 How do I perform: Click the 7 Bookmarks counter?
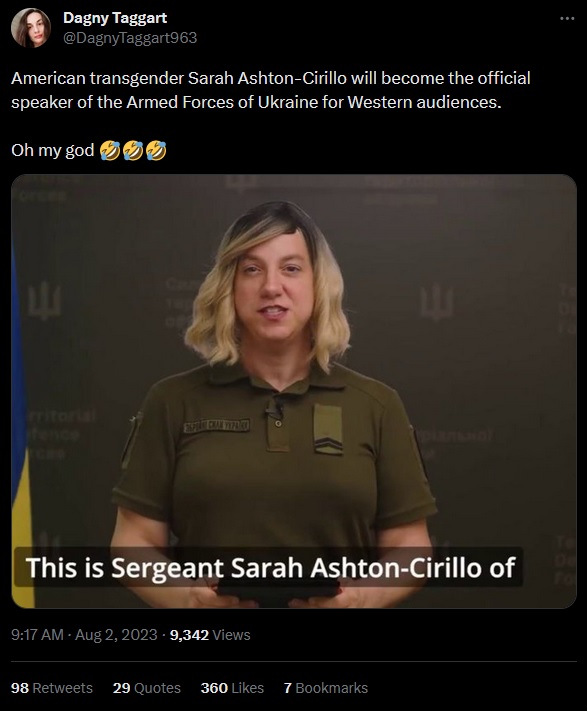[x=325, y=688]
